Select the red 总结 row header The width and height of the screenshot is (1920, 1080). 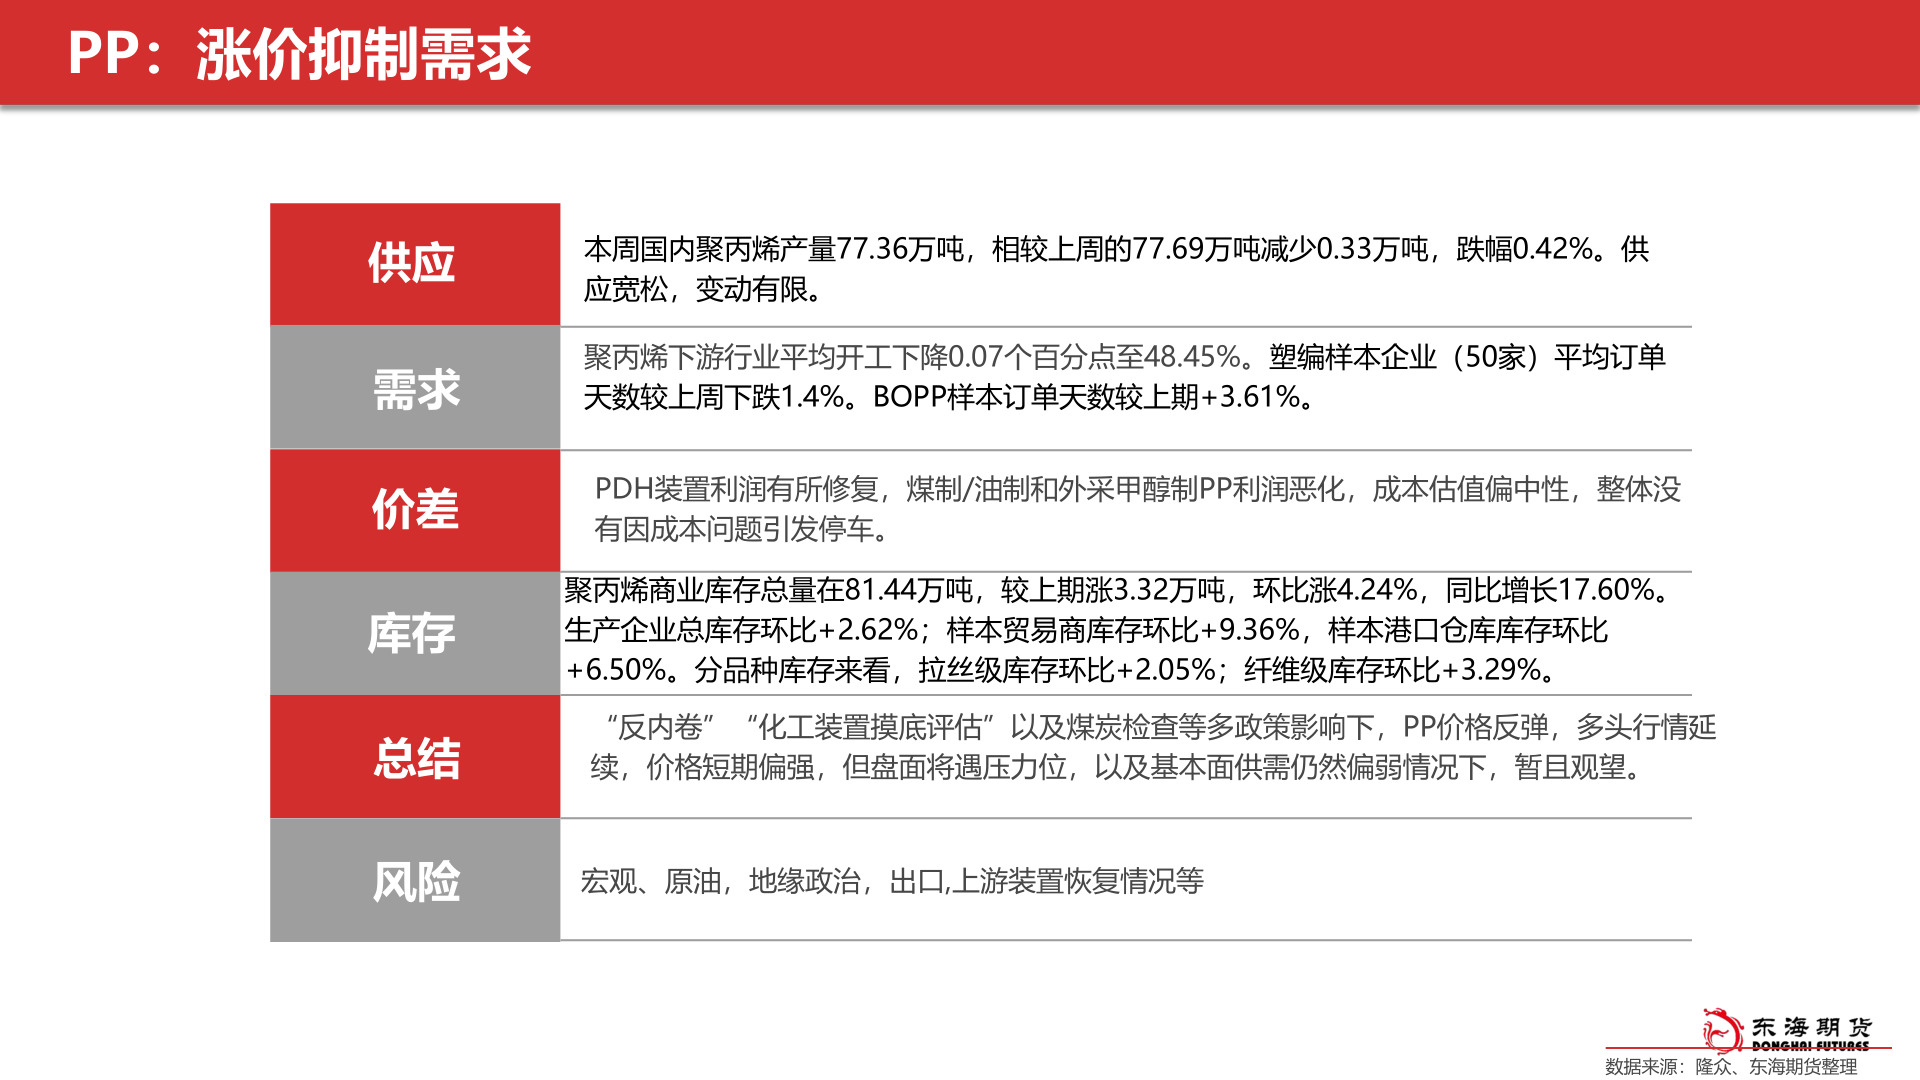coord(416,757)
